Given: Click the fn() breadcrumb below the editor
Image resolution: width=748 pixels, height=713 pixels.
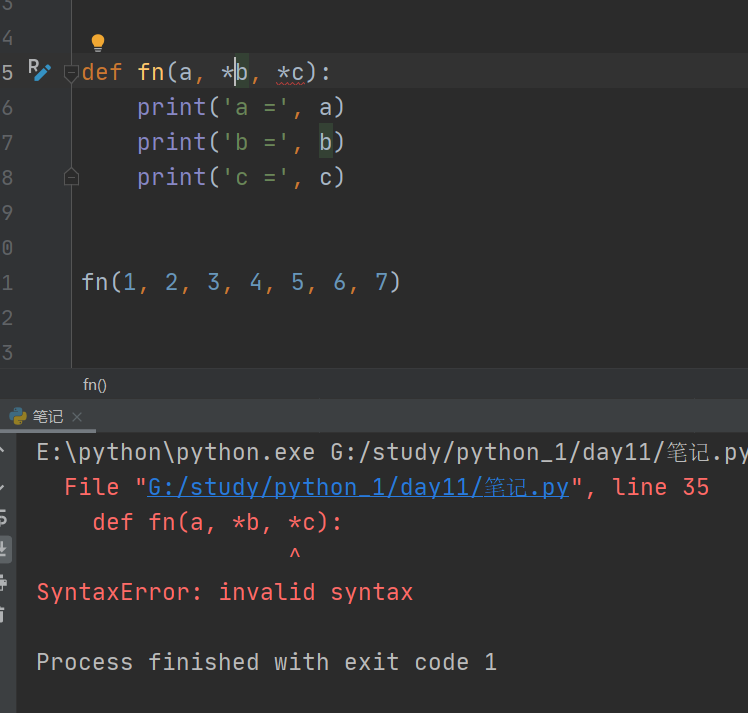Looking at the screenshot, I should (94, 384).
